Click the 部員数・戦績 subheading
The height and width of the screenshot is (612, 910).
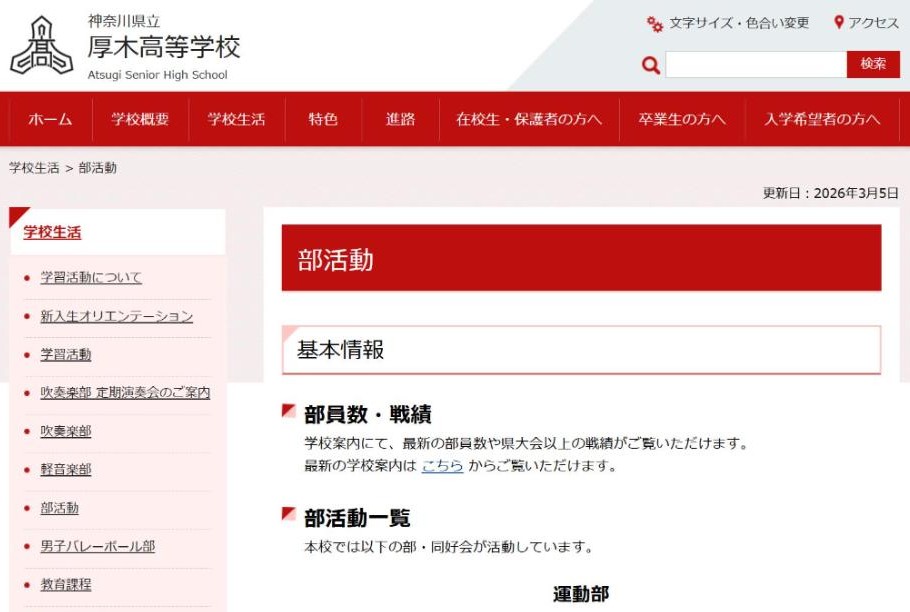(367, 415)
